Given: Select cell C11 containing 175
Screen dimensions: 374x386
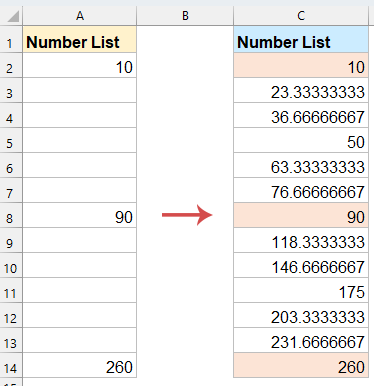Looking at the screenshot, I should [301, 290].
